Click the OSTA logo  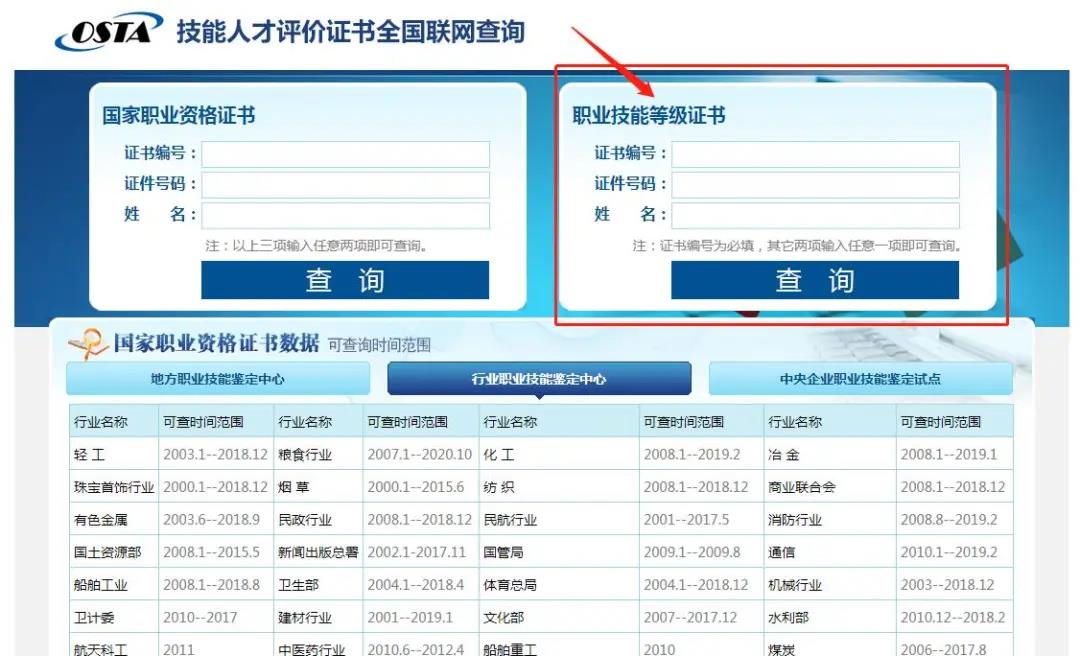point(108,32)
